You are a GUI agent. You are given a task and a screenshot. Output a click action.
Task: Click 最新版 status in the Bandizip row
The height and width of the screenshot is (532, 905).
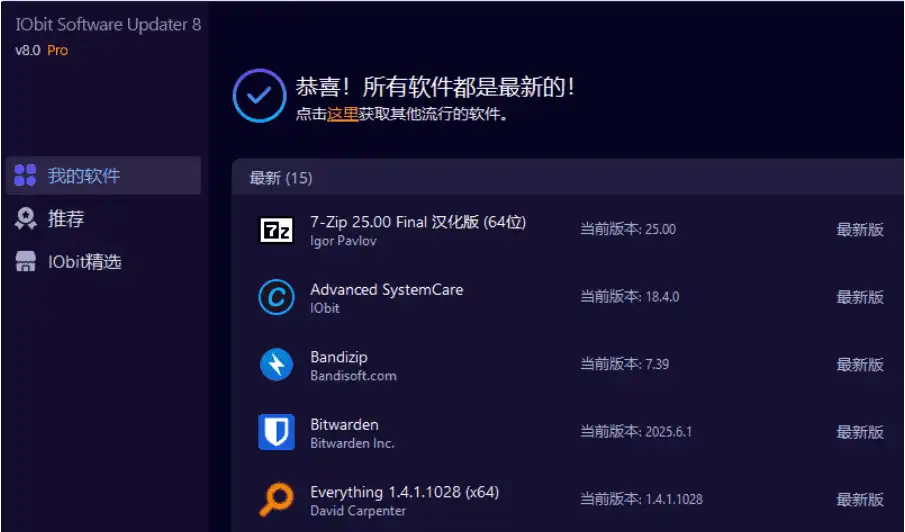pos(860,365)
